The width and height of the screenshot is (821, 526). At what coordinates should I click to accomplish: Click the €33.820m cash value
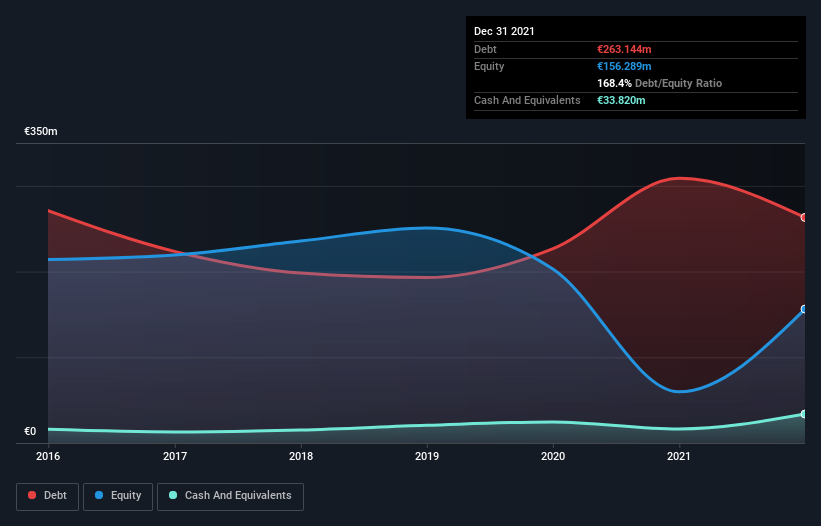click(621, 100)
